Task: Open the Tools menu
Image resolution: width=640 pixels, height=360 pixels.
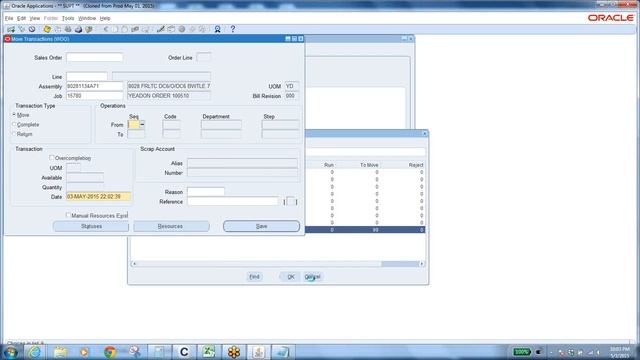Action: coord(68,18)
